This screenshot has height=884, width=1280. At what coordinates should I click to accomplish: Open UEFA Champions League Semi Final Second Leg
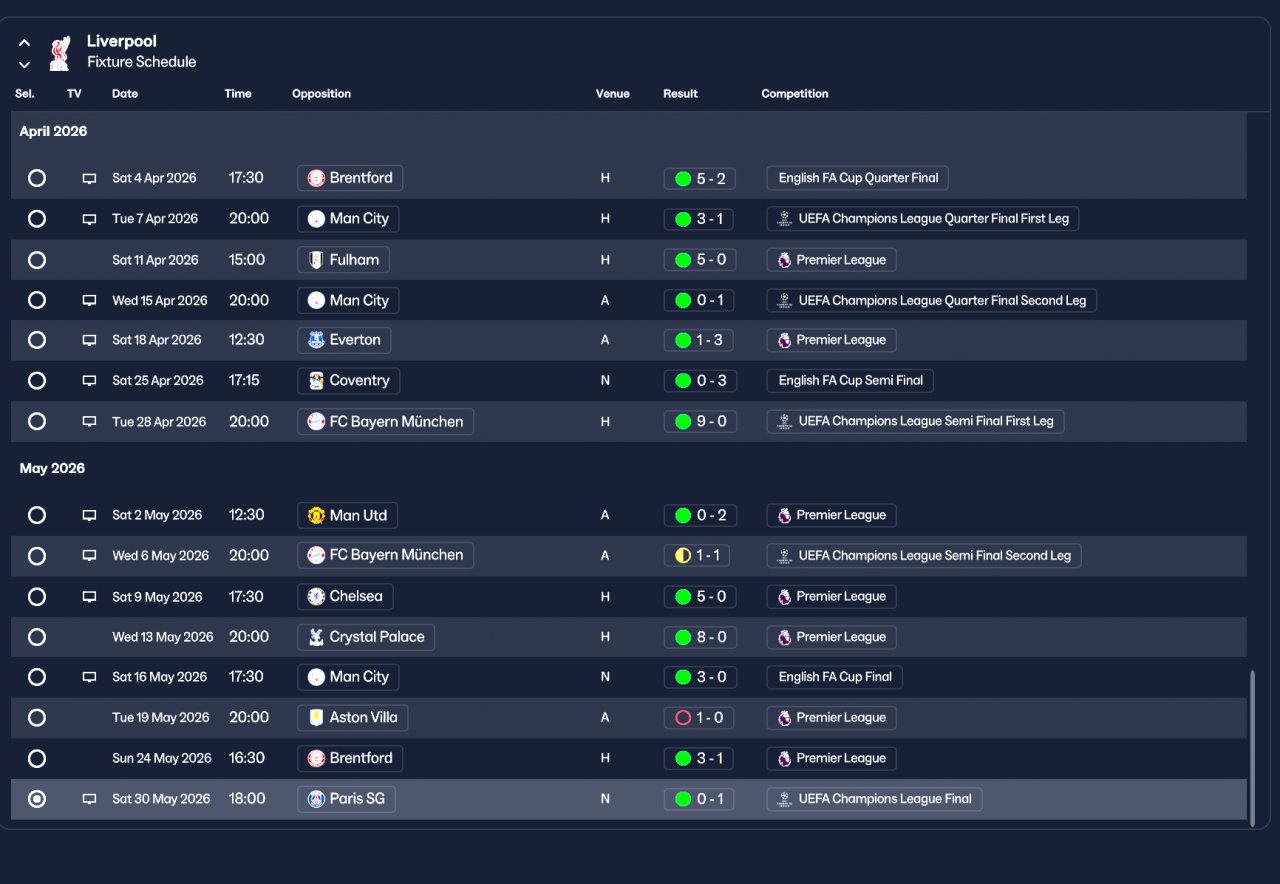coord(924,555)
